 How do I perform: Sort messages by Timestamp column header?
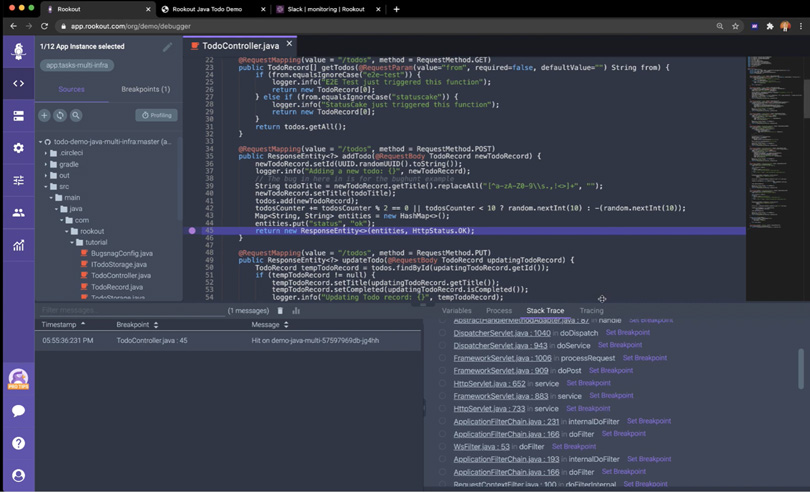coord(63,325)
